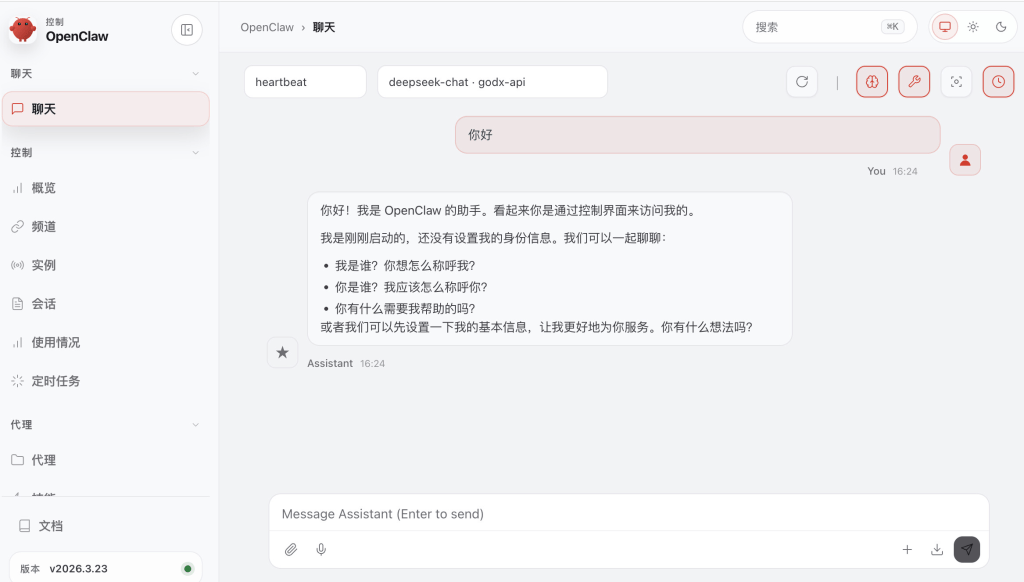Enable light mode with the sun icon
This screenshot has height=582, width=1024.
coord(973,27)
